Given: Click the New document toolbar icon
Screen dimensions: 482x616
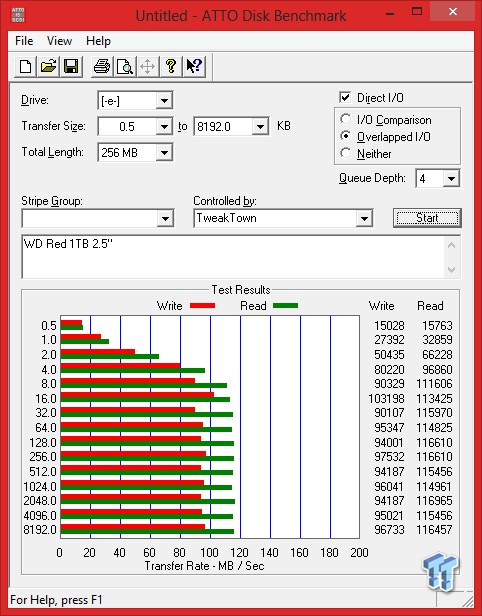Looking at the screenshot, I should coord(26,66).
